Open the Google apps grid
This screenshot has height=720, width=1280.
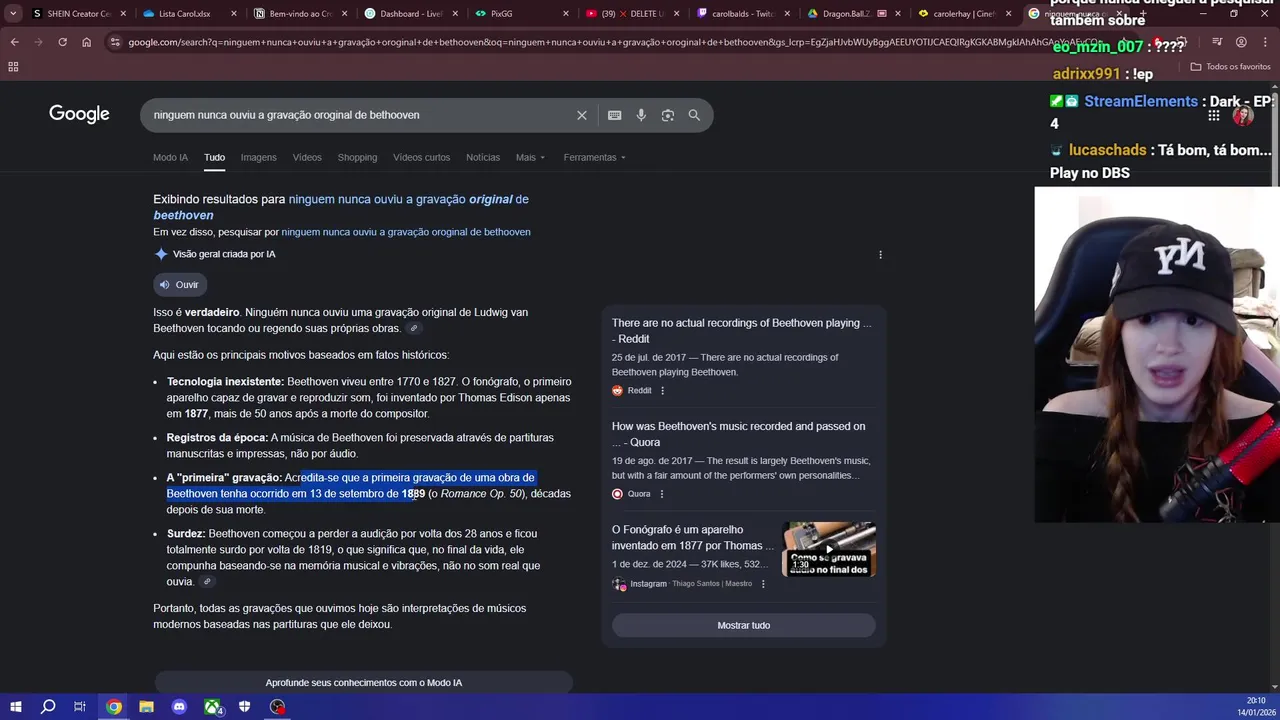click(1214, 115)
